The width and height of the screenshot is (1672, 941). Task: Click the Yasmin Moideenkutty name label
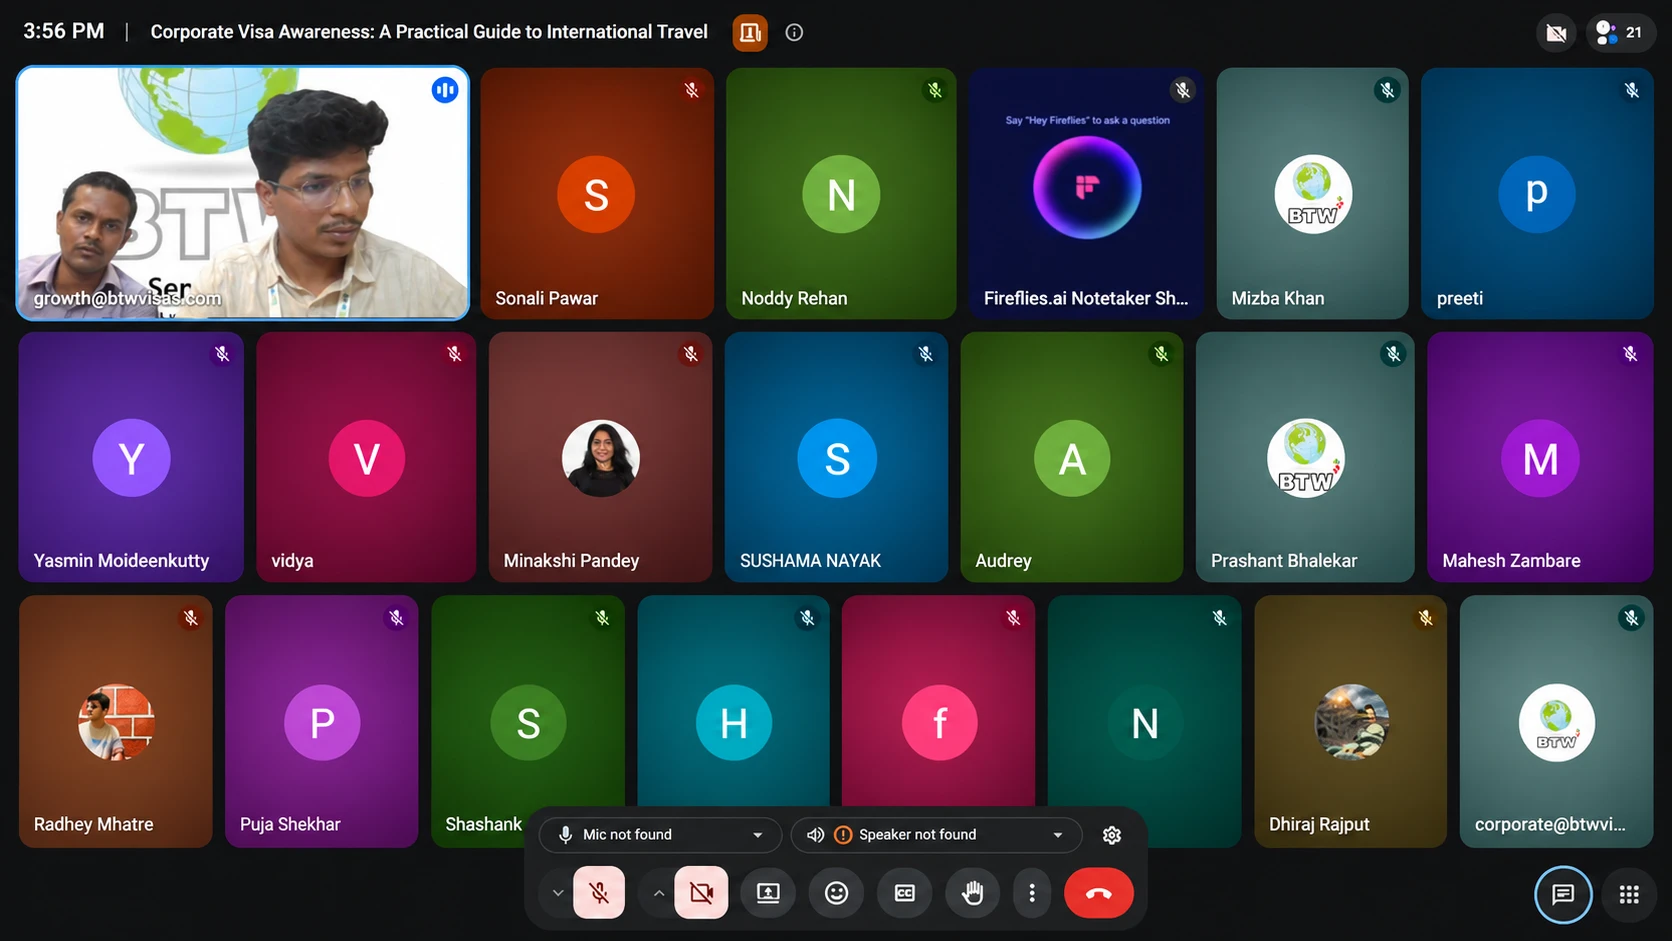click(x=121, y=561)
